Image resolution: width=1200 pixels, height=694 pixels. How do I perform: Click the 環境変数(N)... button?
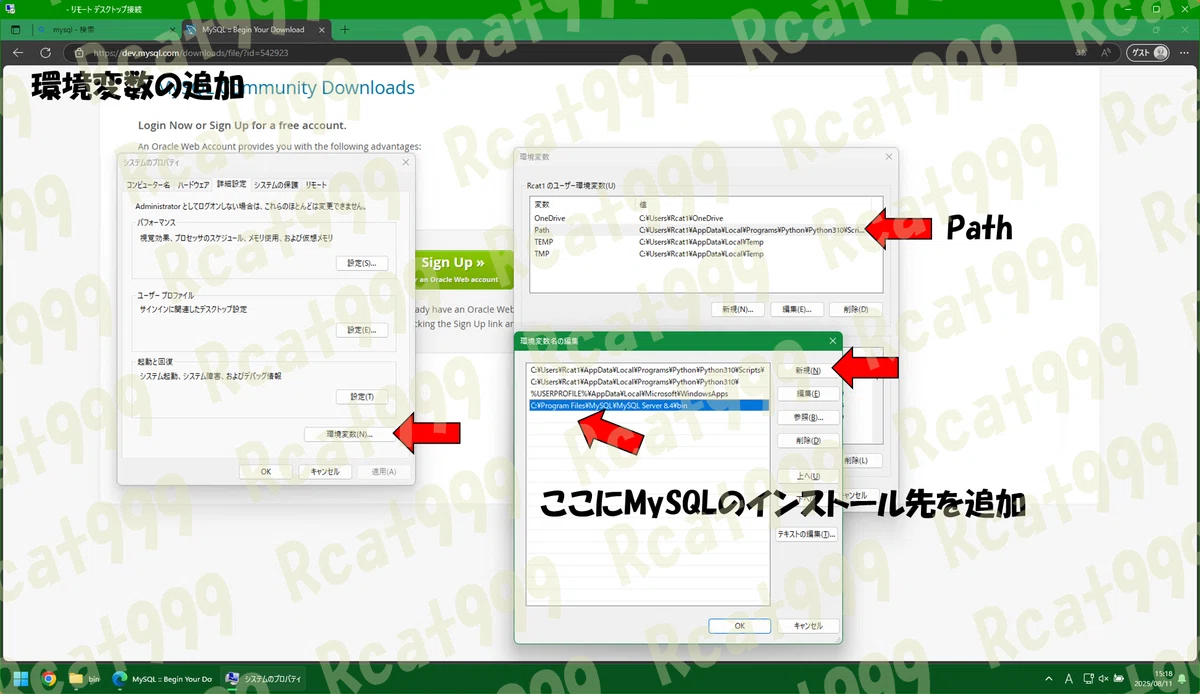coord(349,434)
